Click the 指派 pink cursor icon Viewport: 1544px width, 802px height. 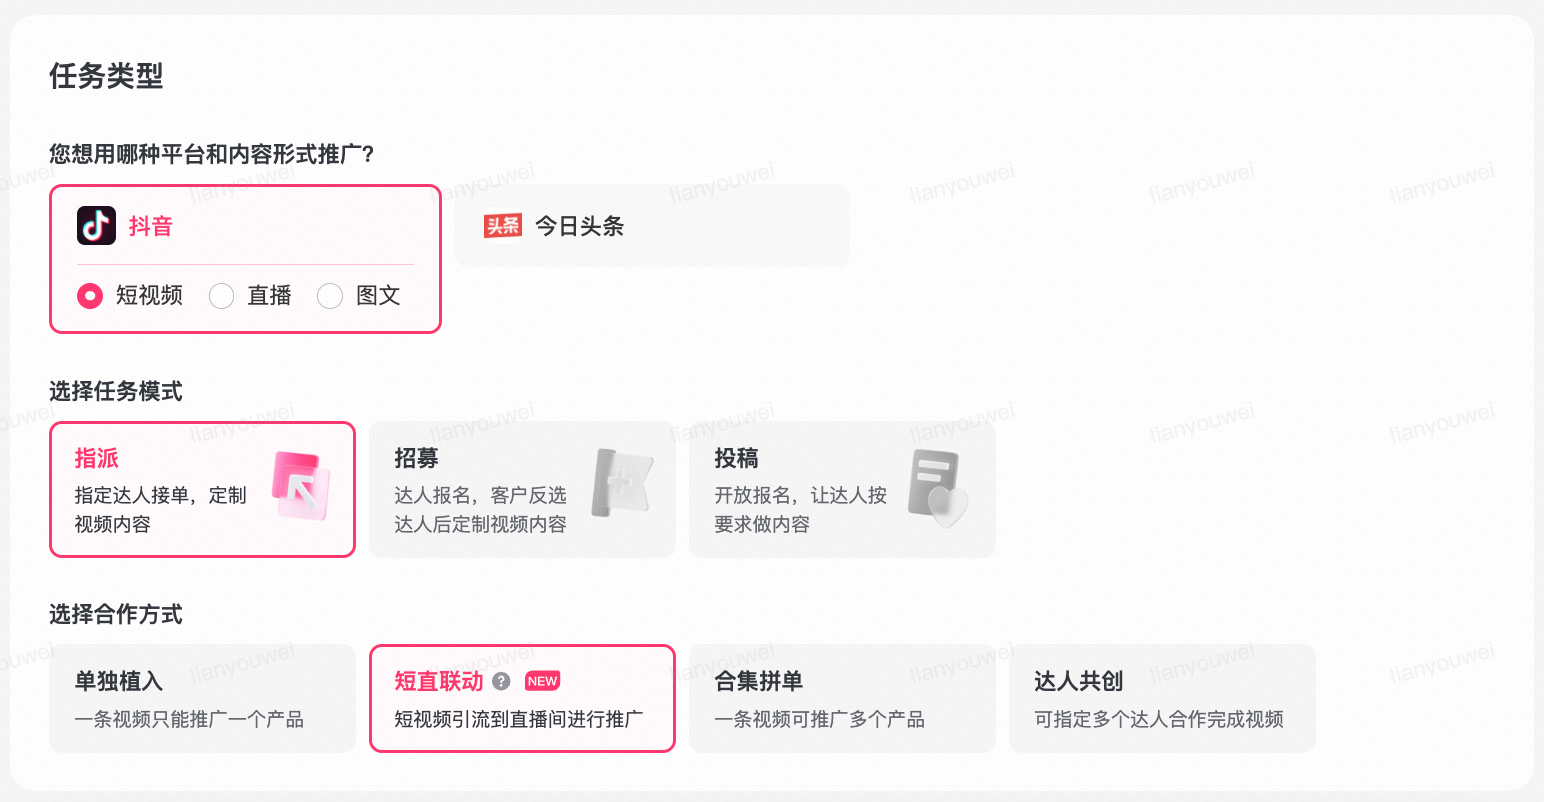pyautogui.click(x=300, y=485)
